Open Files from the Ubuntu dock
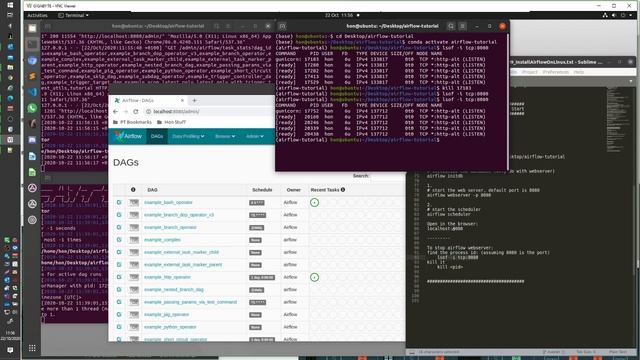The height and width of the screenshot is (360, 640). (x=32, y=29)
